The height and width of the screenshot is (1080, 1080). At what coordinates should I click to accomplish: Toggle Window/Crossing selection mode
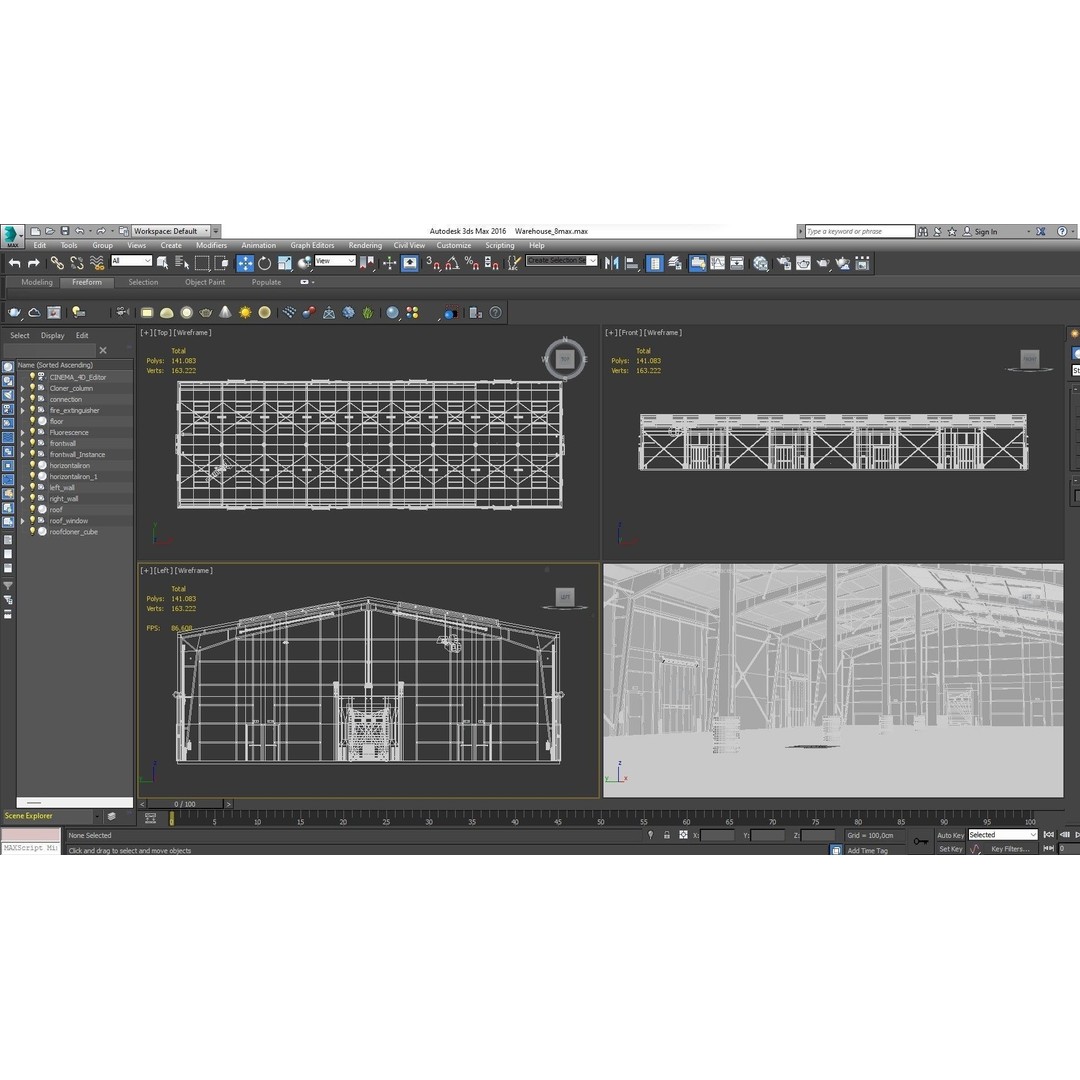coord(222,263)
